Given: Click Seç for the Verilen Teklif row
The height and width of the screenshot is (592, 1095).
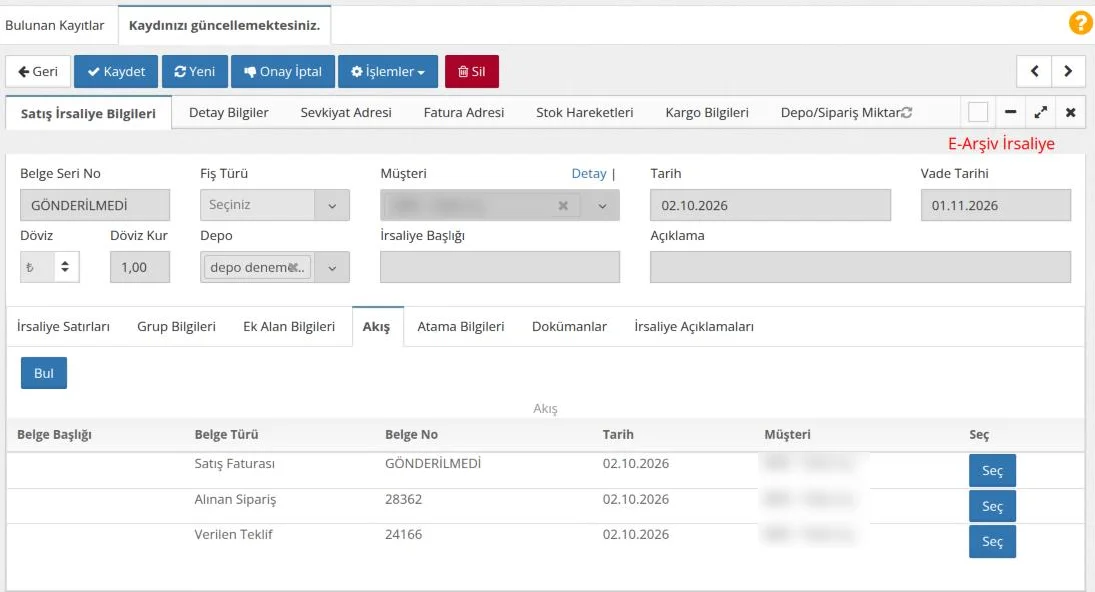Looking at the screenshot, I should click(992, 541).
